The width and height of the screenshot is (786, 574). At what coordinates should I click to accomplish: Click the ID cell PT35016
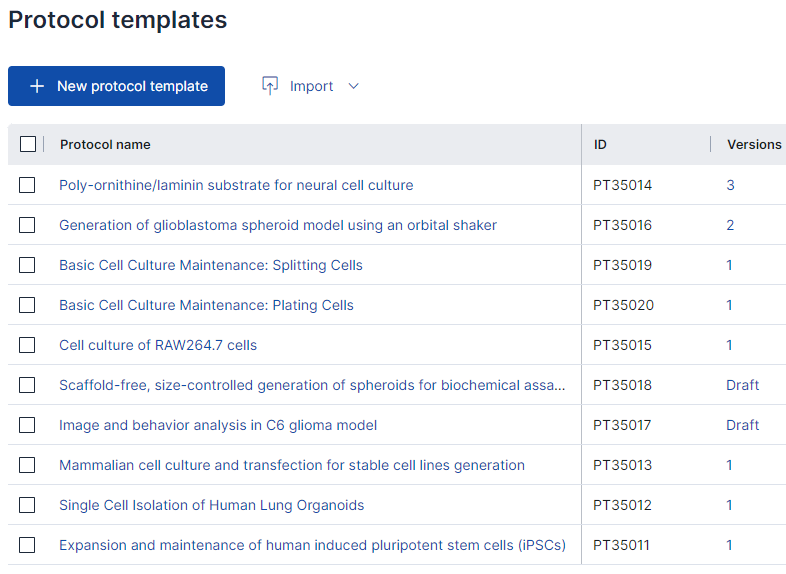[x=623, y=225]
